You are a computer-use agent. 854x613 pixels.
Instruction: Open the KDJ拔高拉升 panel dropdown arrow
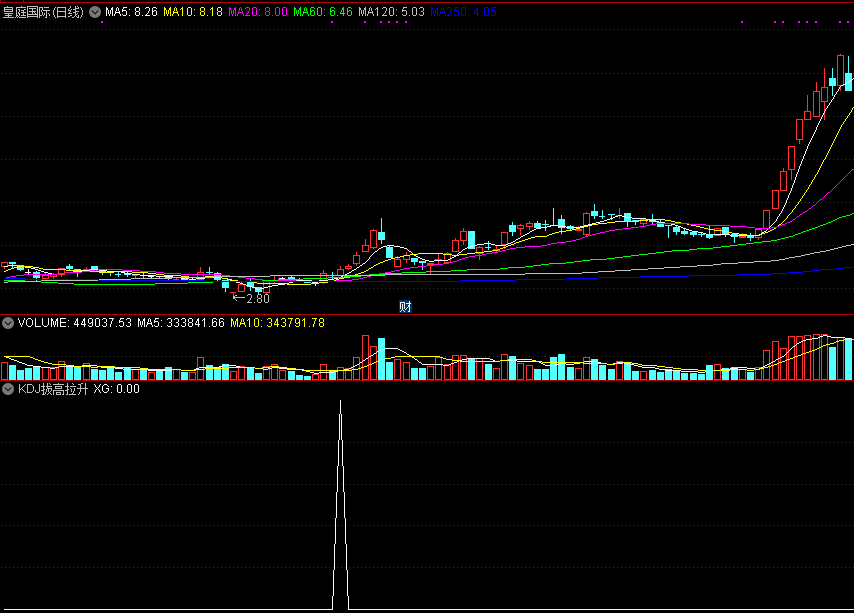click(x=8, y=389)
